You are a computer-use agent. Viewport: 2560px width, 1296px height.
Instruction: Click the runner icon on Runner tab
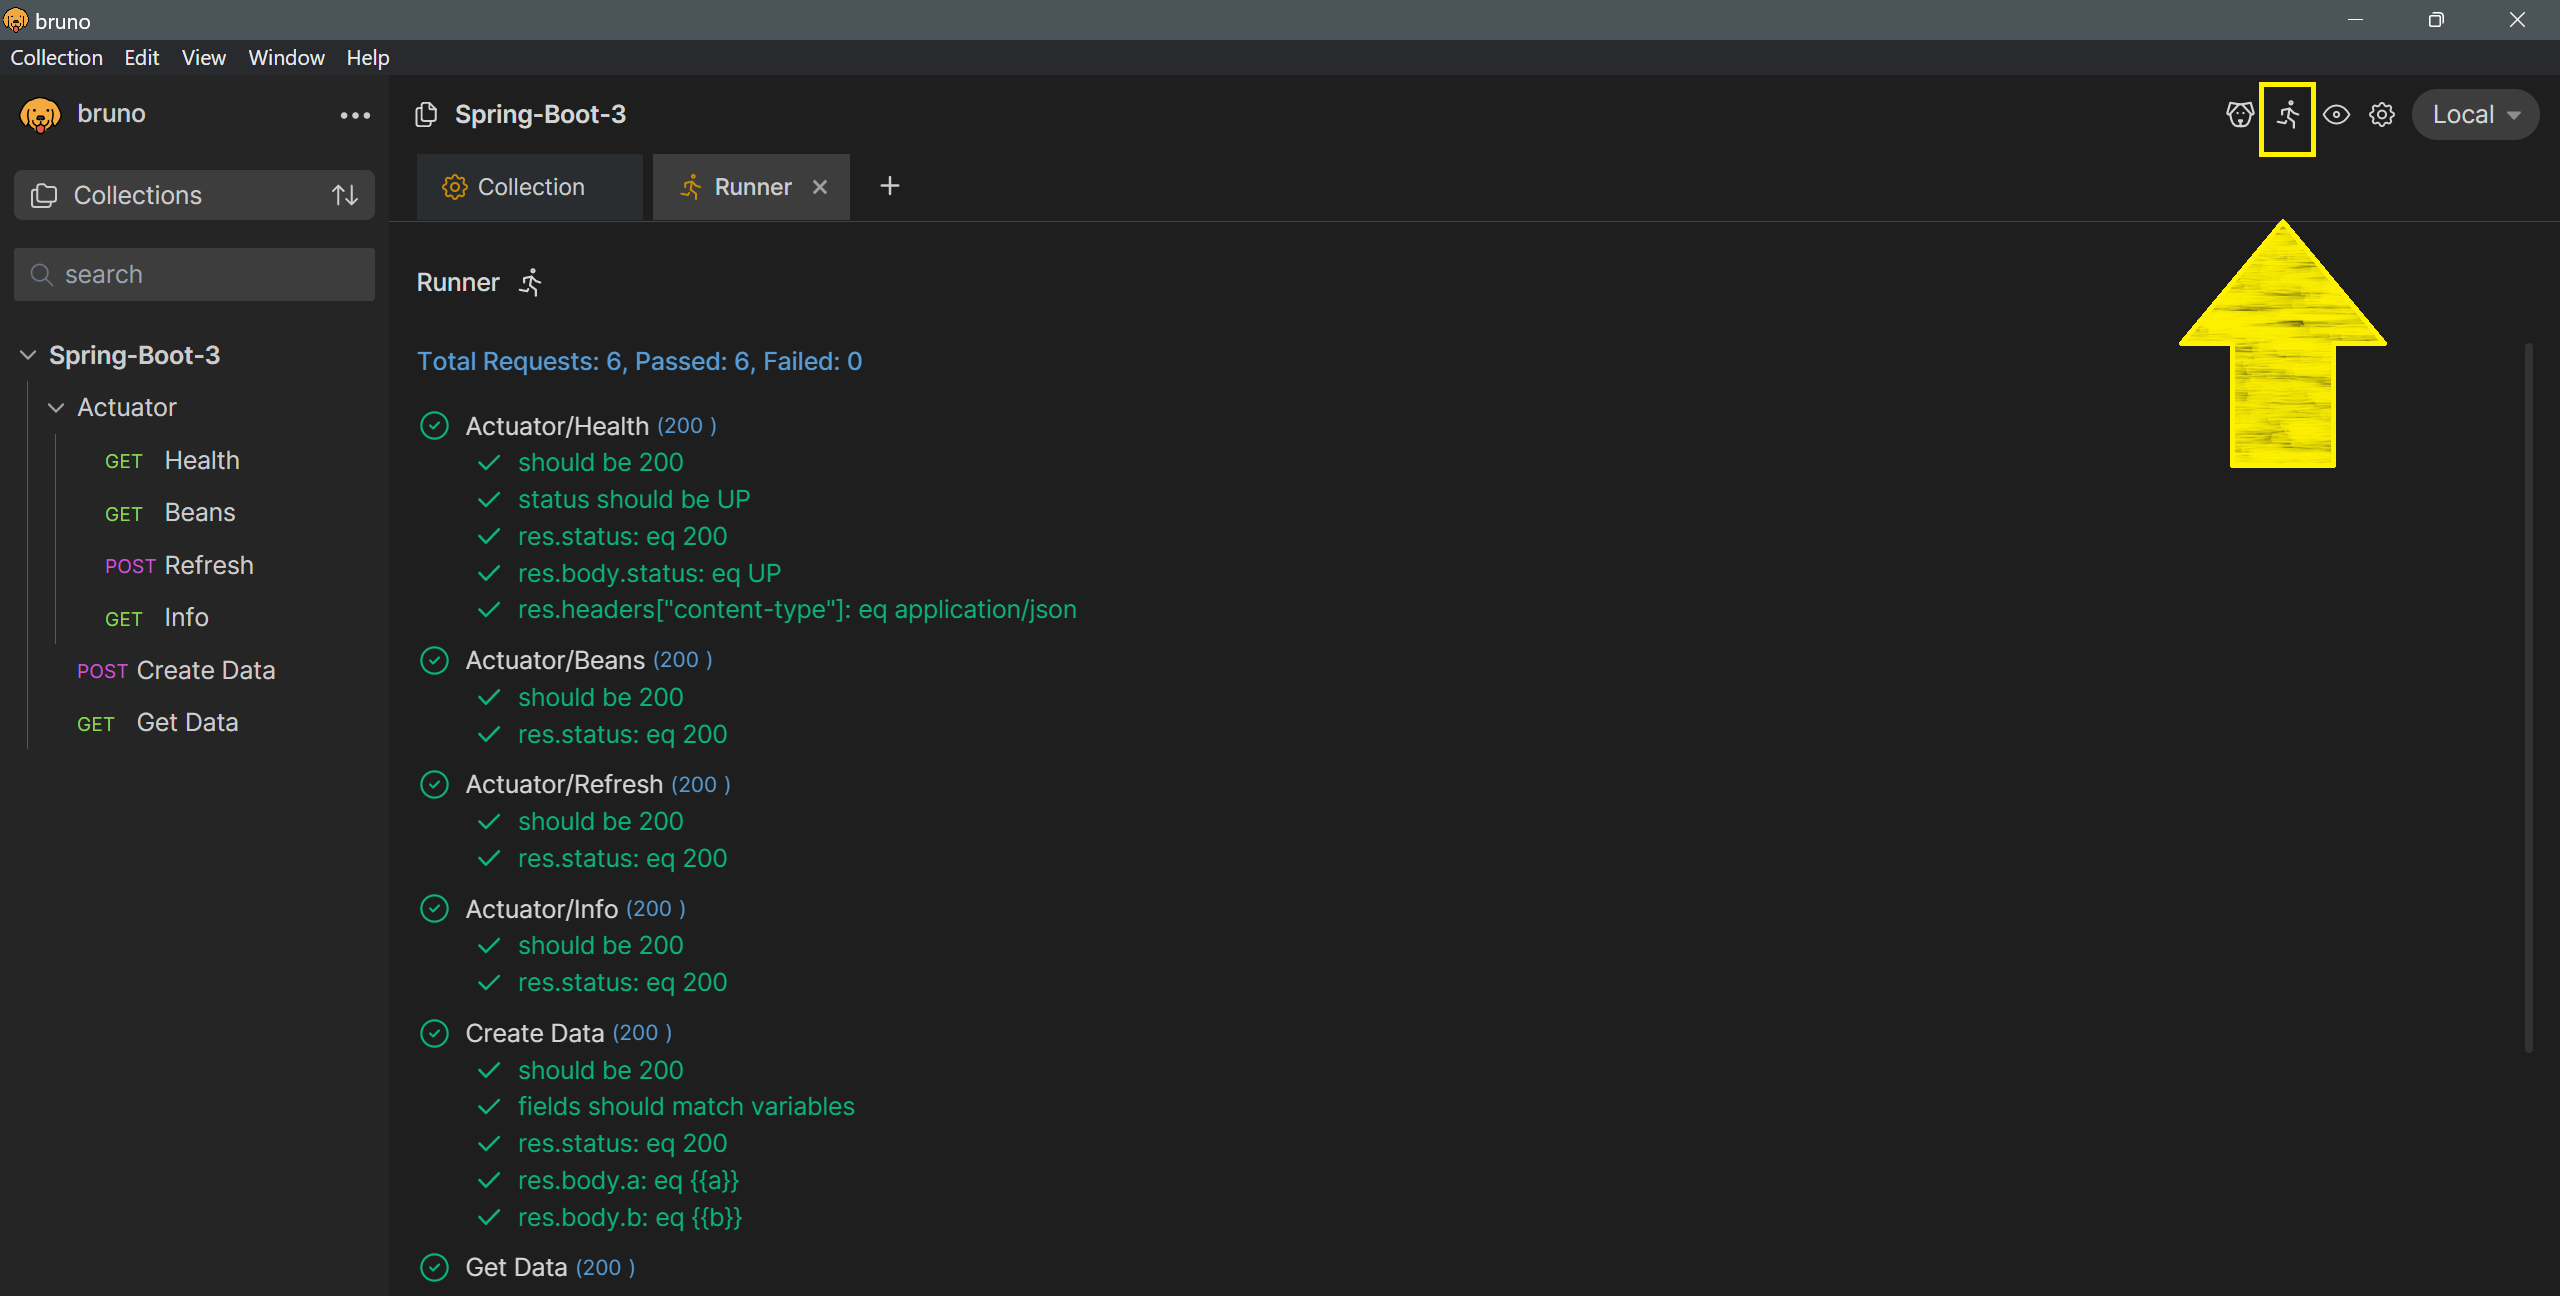pyautogui.click(x=691, y=187)
